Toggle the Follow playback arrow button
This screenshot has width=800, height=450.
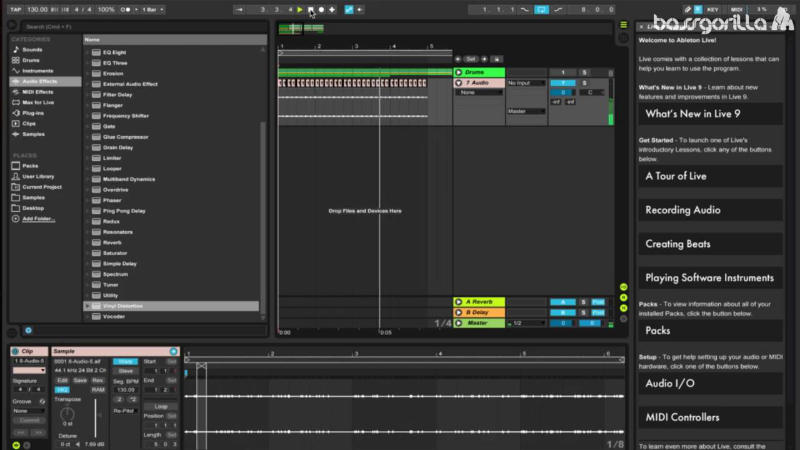click(239, 9)
